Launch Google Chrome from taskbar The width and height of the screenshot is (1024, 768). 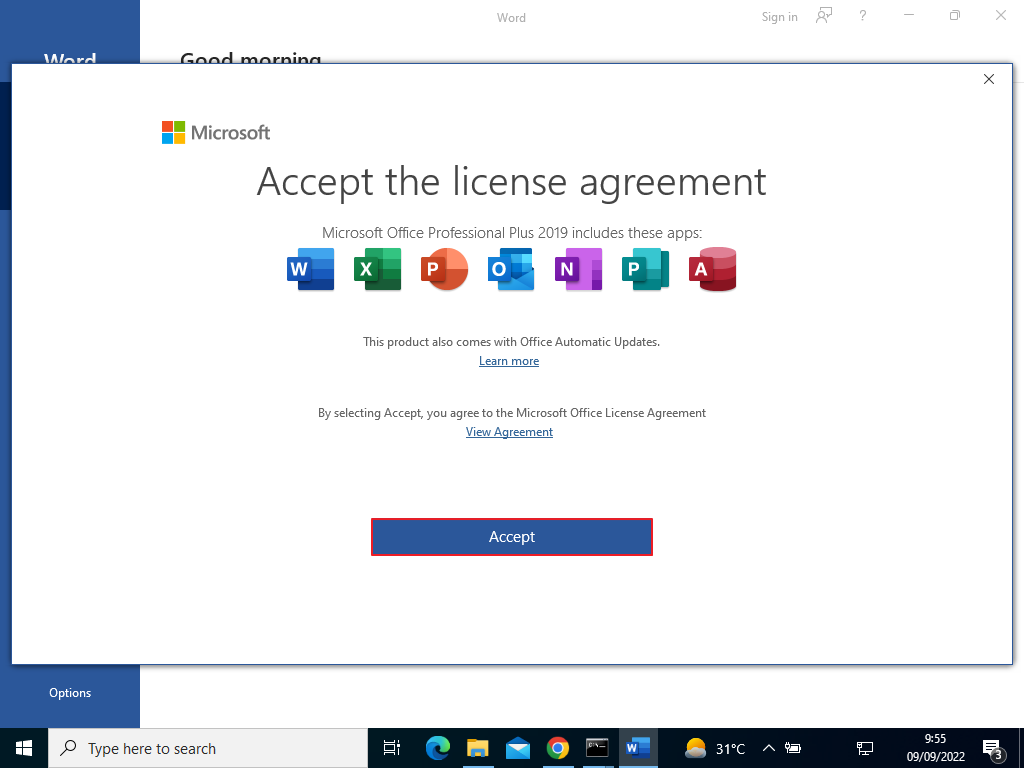558,748
